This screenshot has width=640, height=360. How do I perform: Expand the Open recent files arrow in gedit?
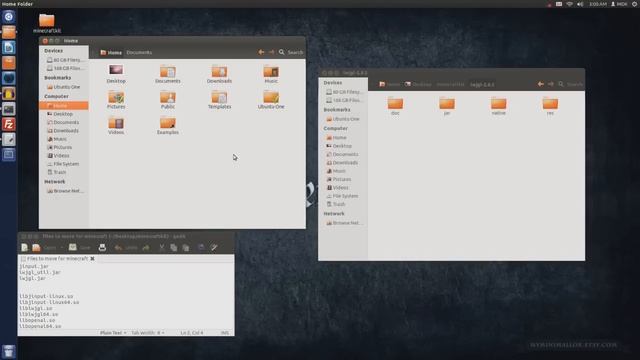pos(62,248)
